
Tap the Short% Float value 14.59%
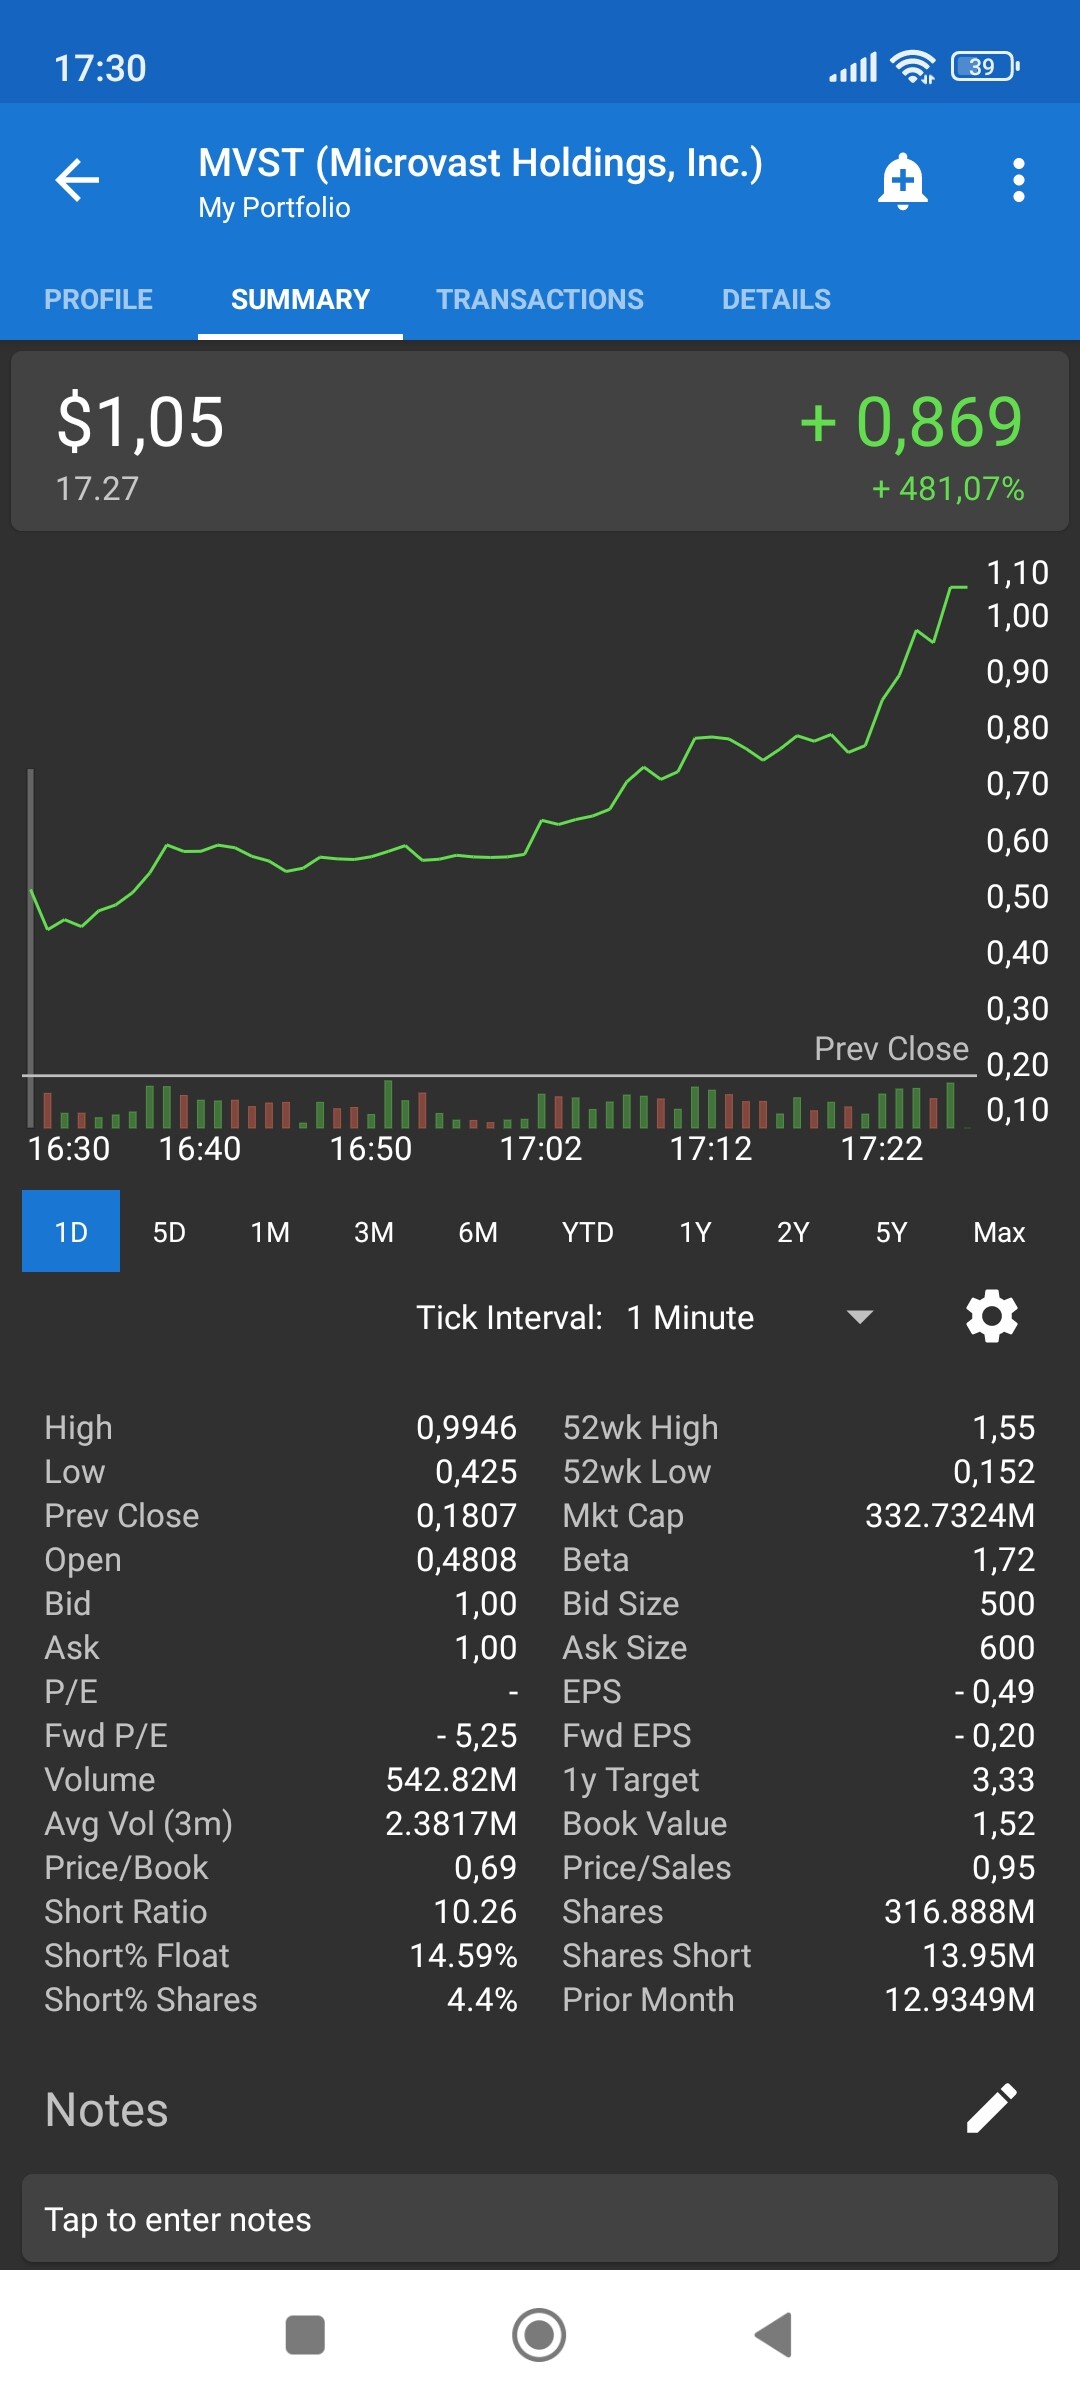point(464,1955)
